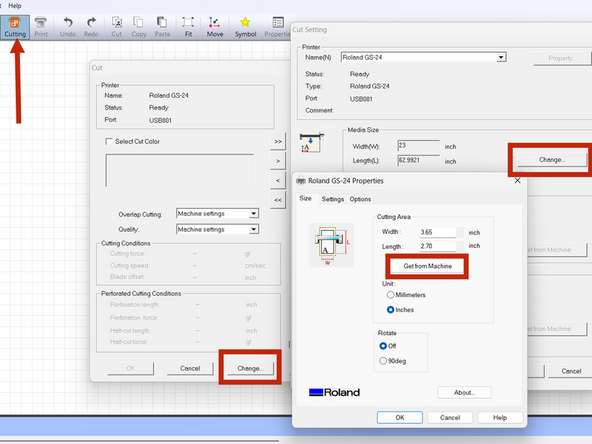This screenshot has height=444, width=592.
Task: Click Cancel in the Cut dialog
Action: [x=190, y=368]
